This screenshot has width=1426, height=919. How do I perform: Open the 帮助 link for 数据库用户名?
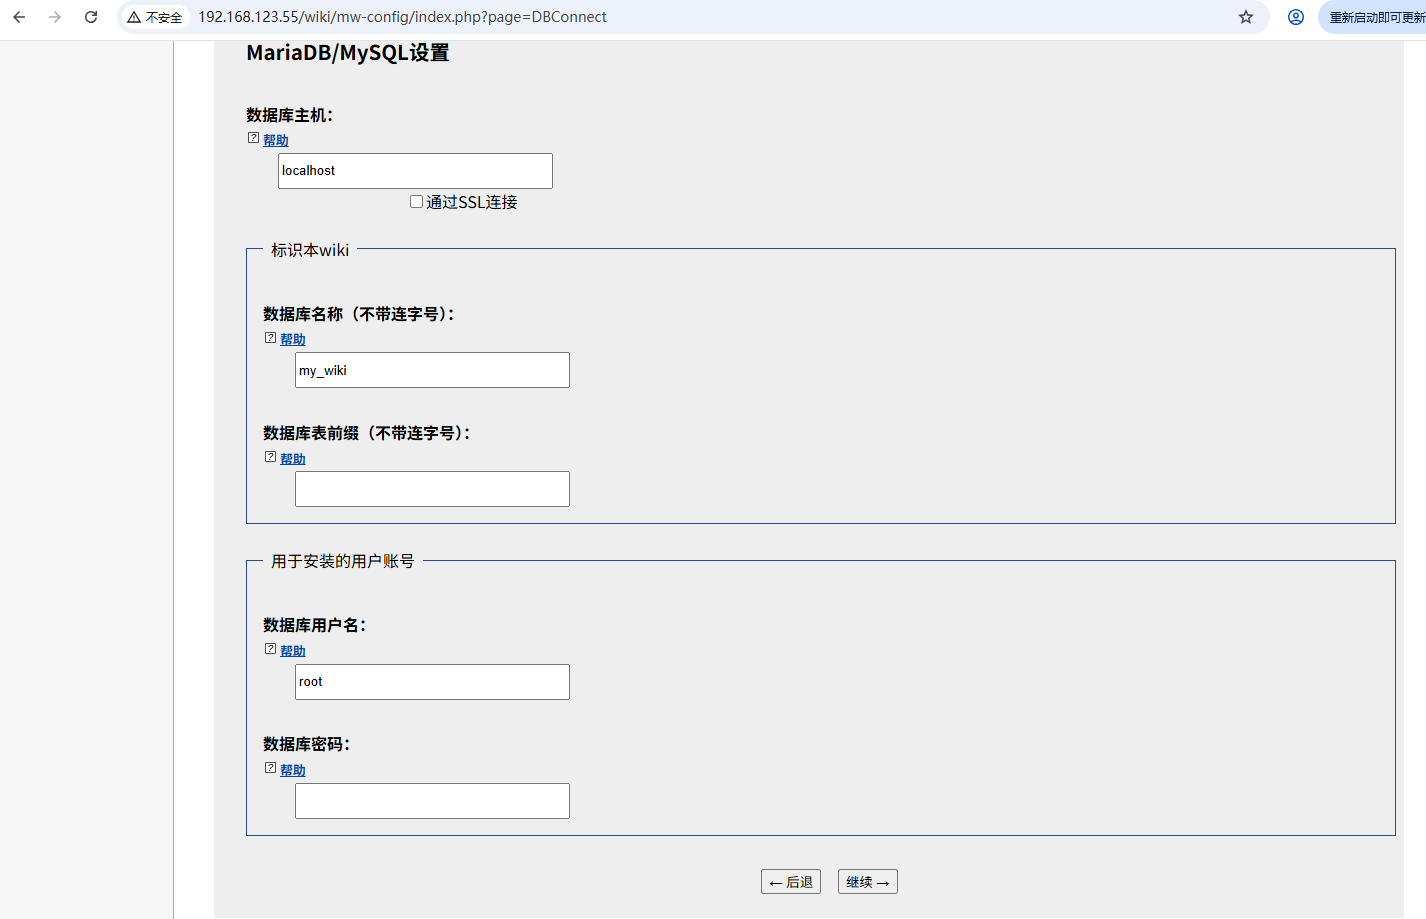tap(293, 651)
